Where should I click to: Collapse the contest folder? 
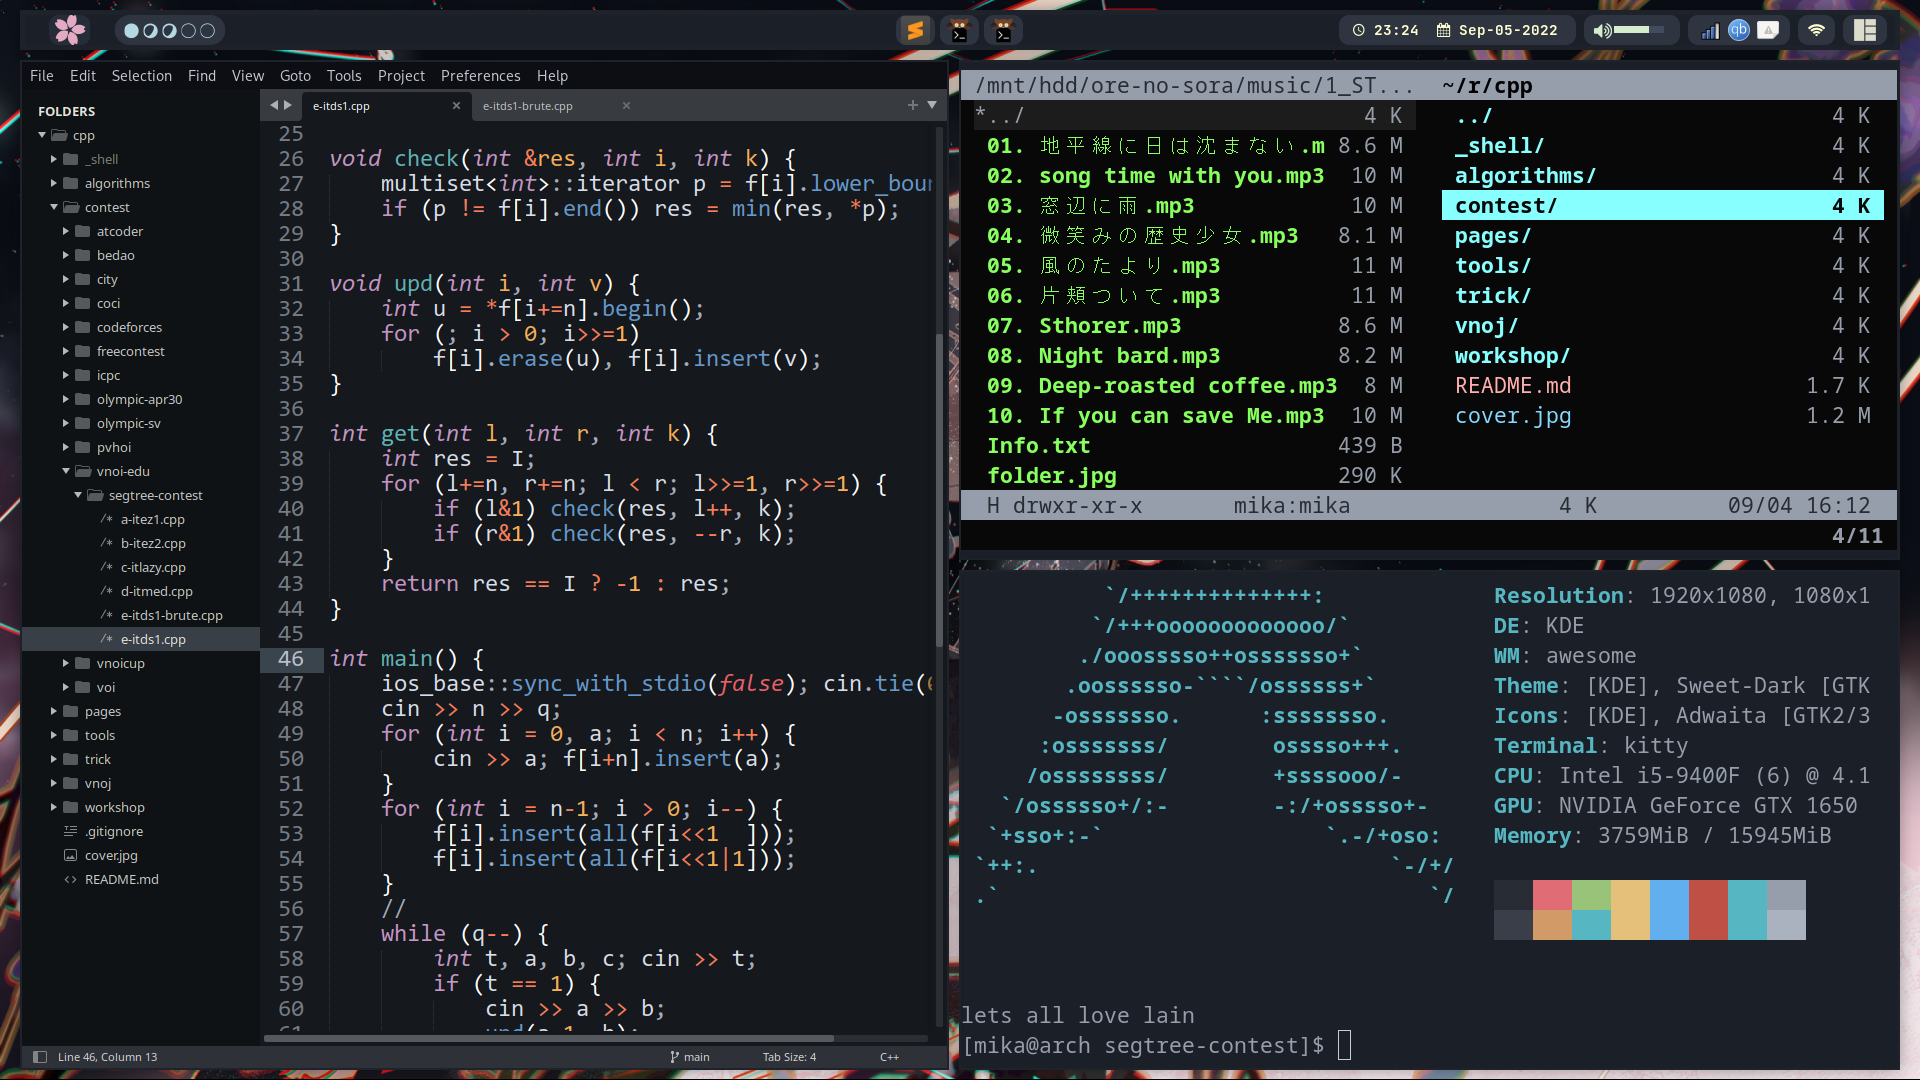54,207
